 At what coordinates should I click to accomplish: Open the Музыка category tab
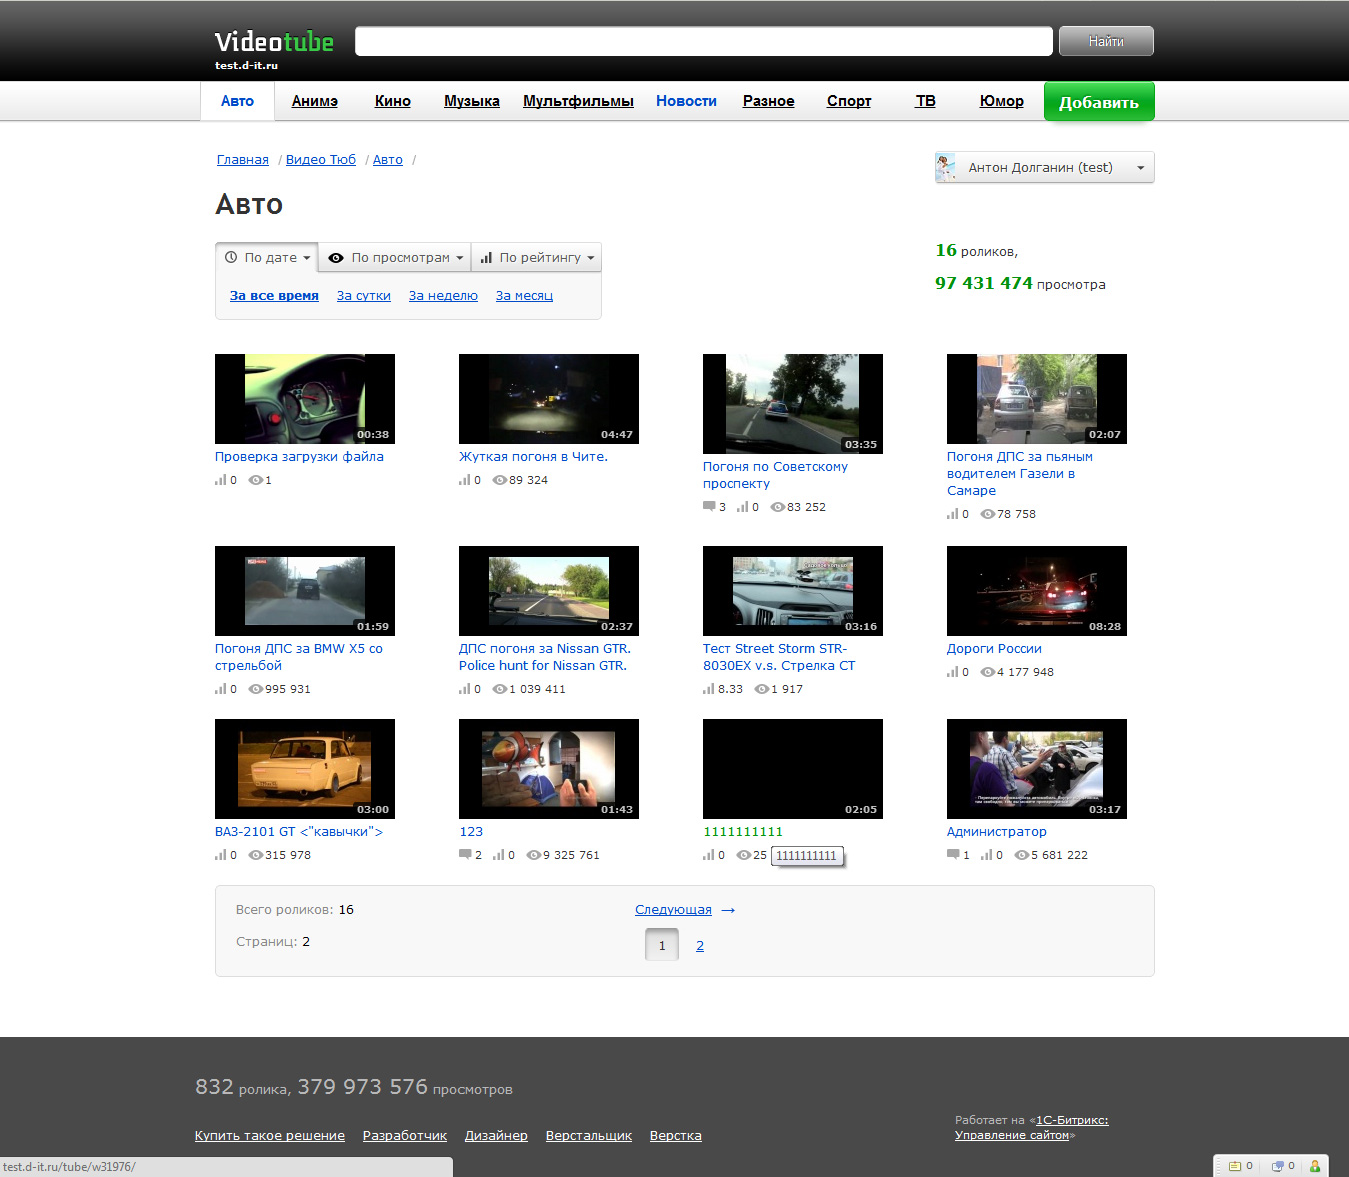[471, 101]
